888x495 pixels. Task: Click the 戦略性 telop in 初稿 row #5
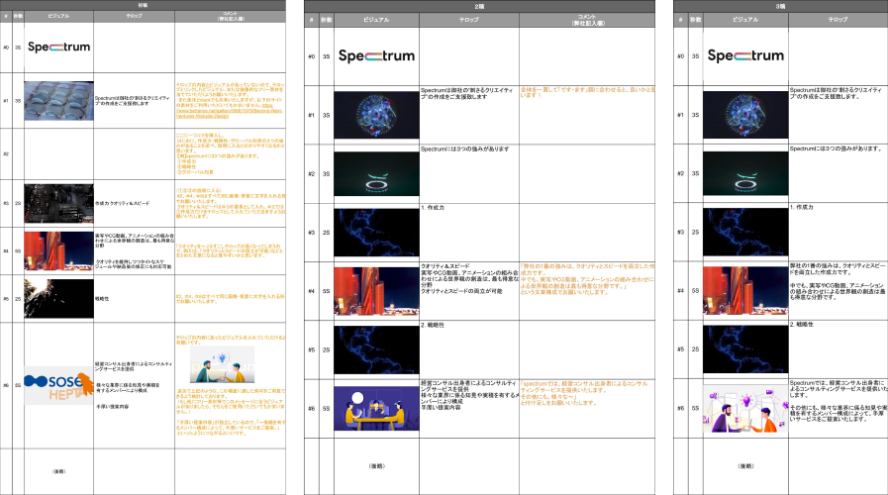coord(102,298)
